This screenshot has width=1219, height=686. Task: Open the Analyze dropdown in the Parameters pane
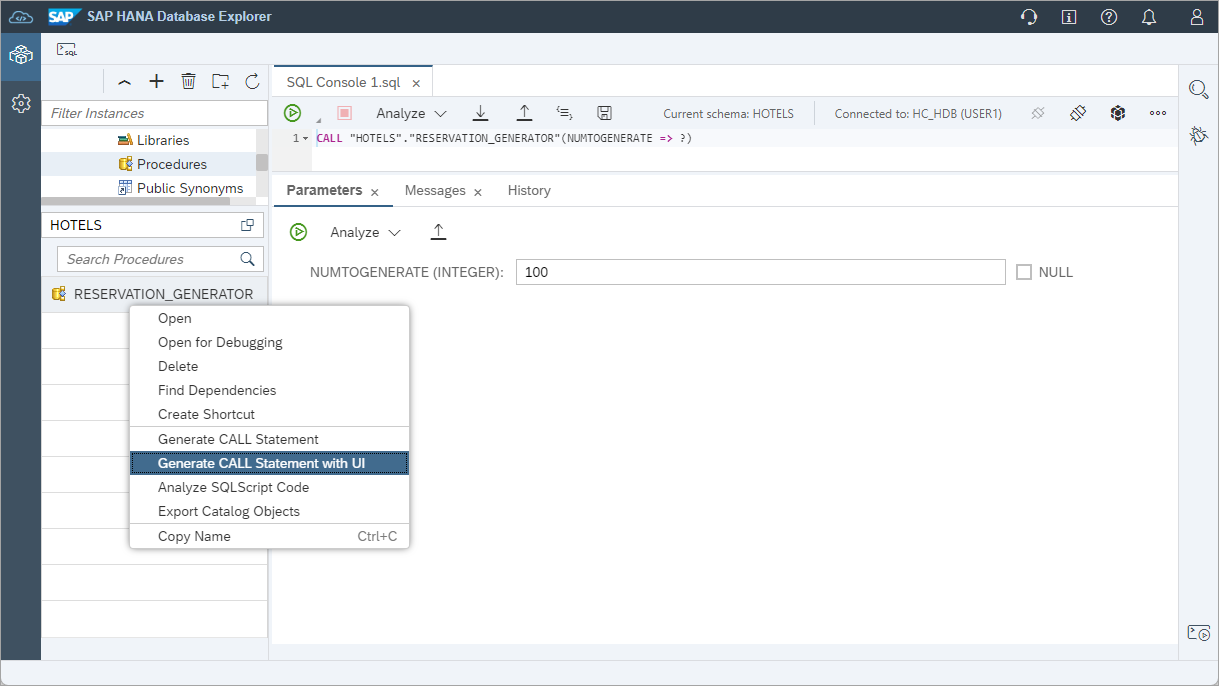[x=365, y=232]
